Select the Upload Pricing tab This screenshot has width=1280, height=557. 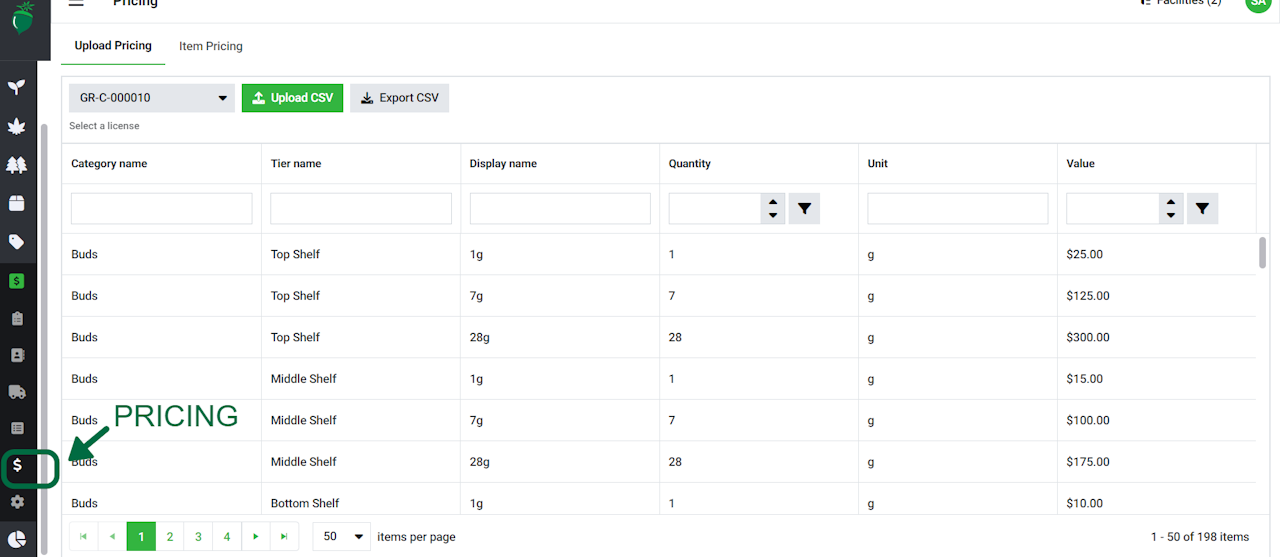coord(113,46)
